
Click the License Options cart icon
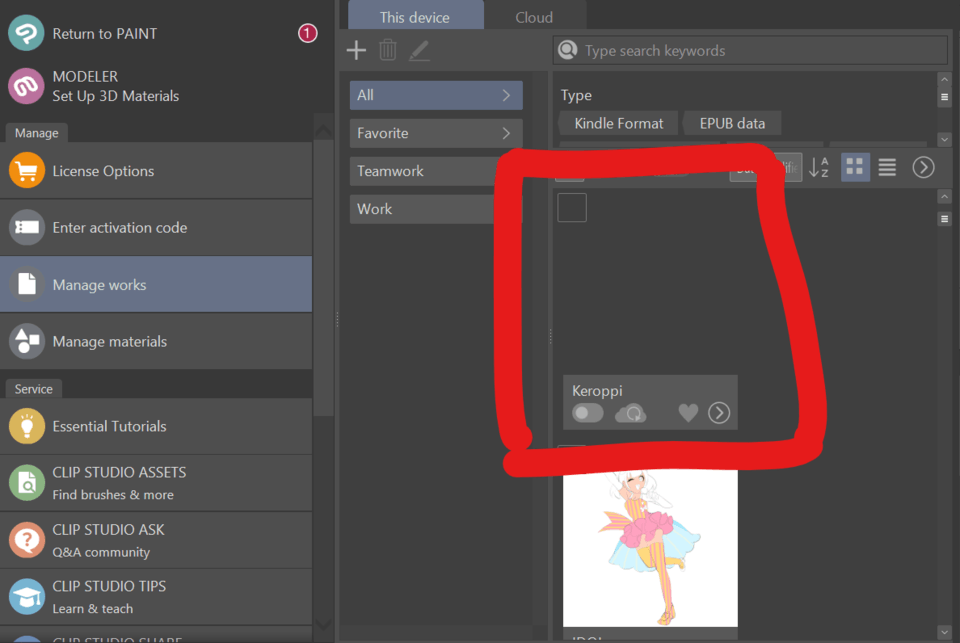pos(26,170)
